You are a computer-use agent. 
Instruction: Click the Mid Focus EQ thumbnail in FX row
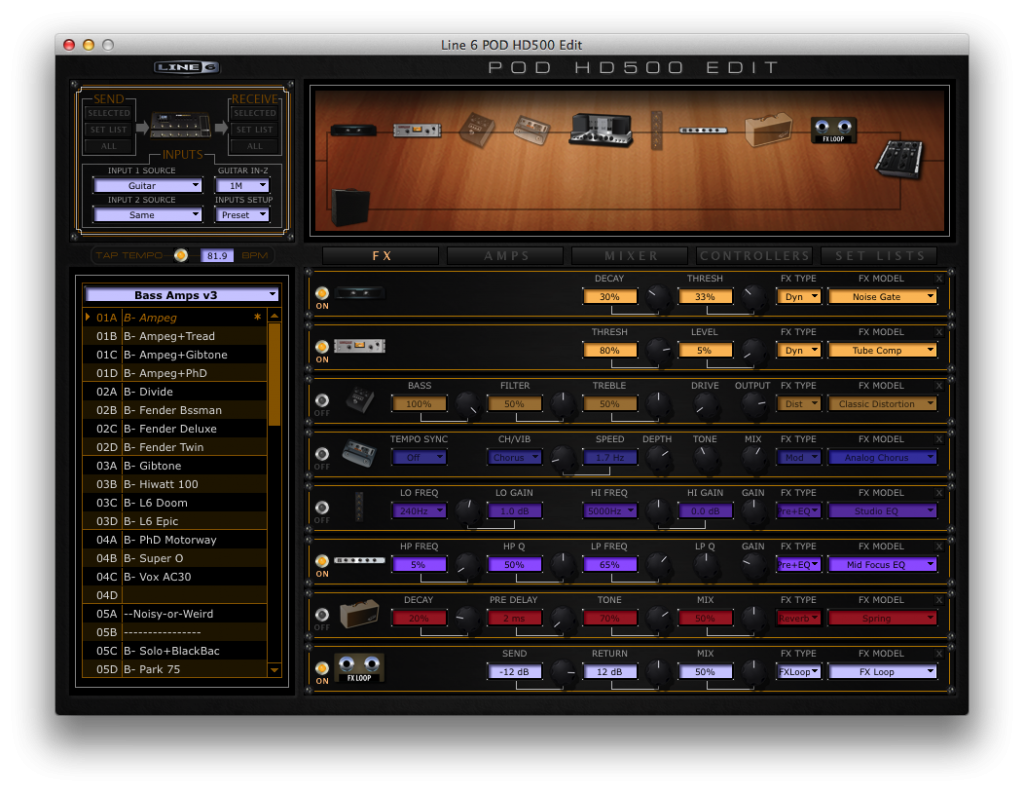pos(359,560)
